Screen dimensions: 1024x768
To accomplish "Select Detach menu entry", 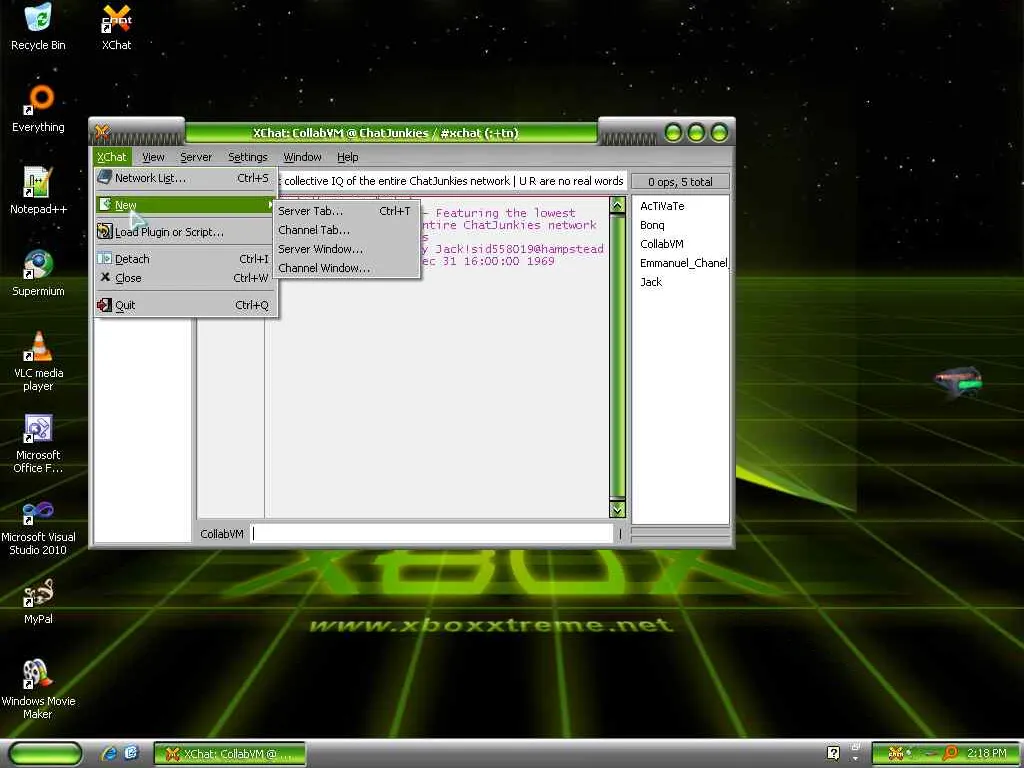I will [186, 259].
